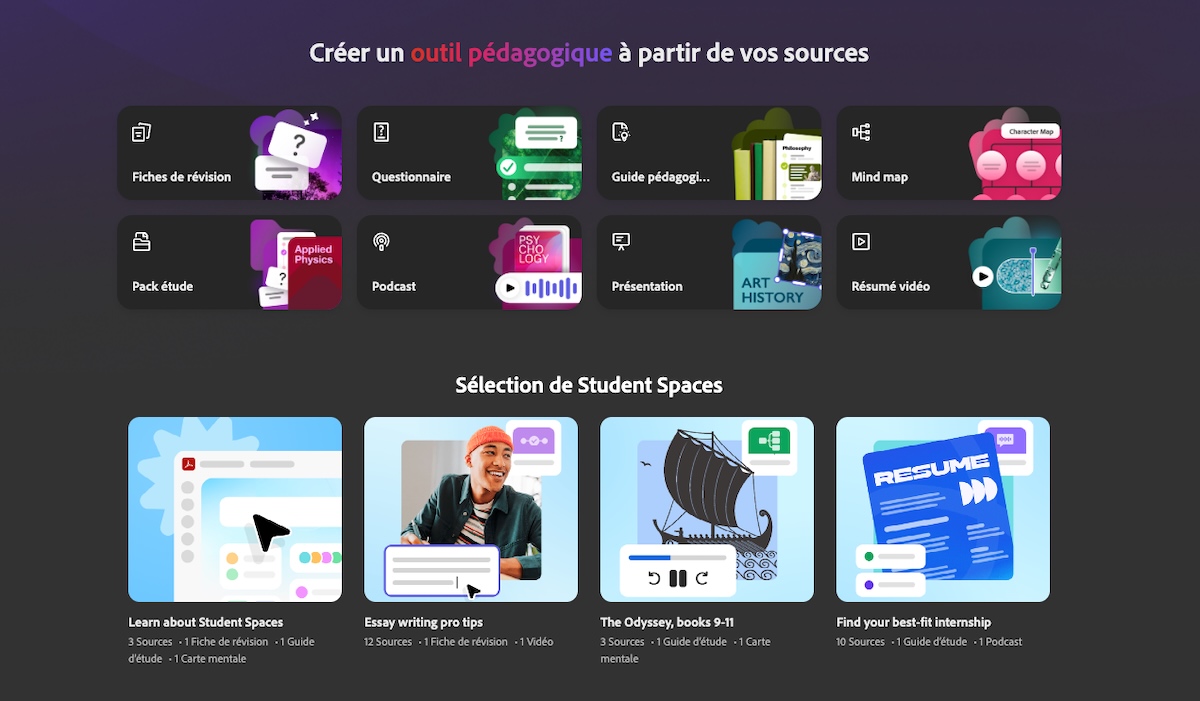Click the Pack étude stack icon

click(x=141, y=241)
